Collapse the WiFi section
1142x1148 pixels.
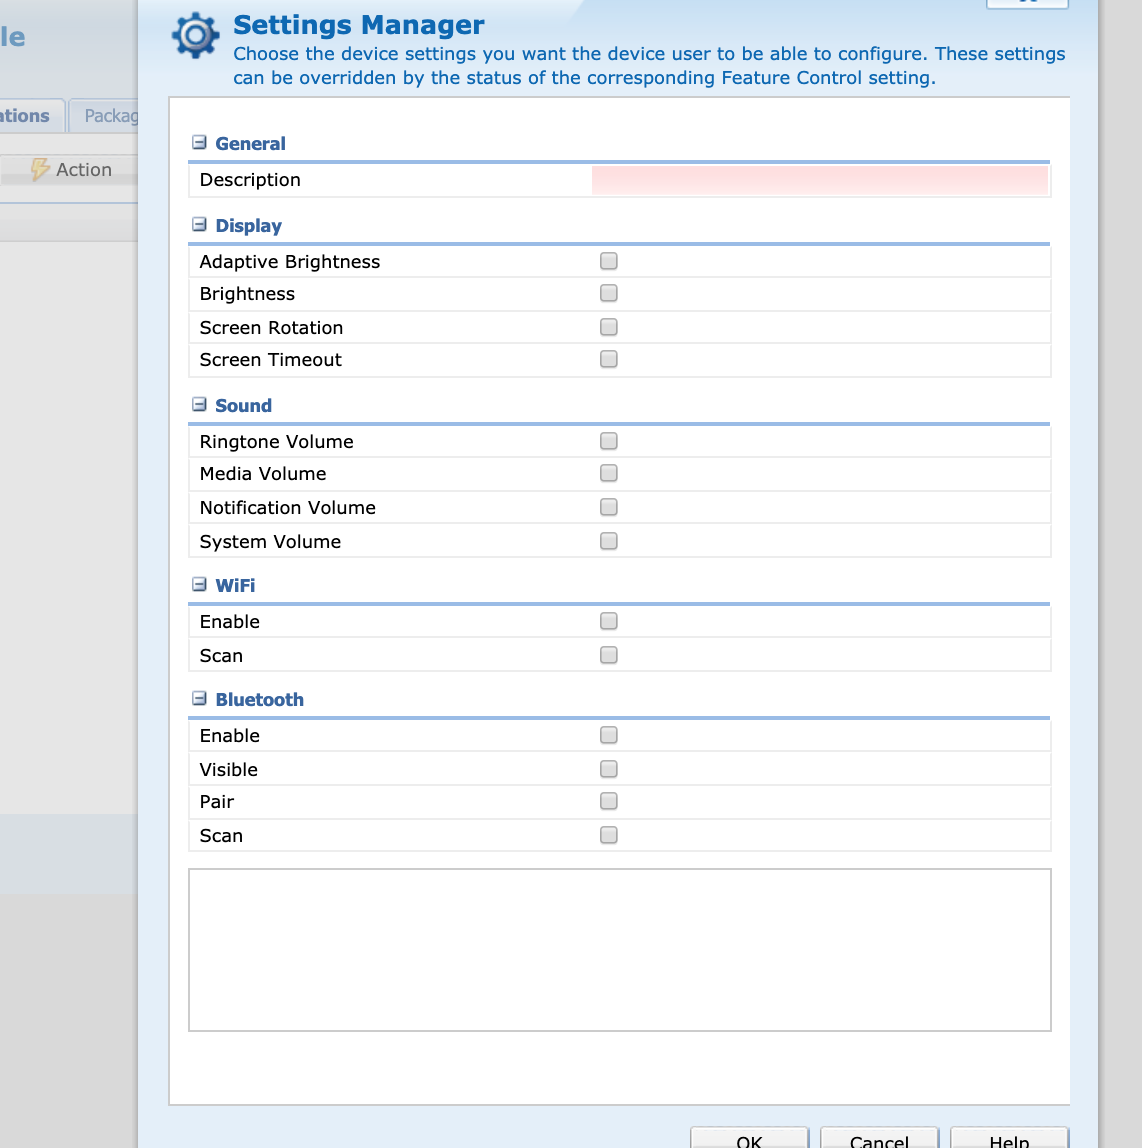pyautogui.click(x=199, y=585)
